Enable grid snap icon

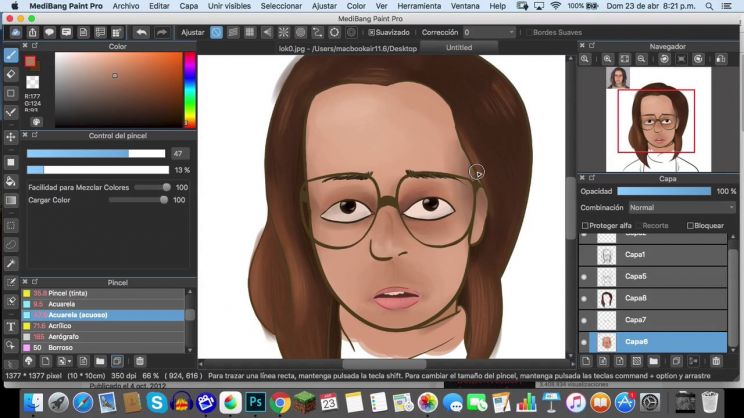click(250, 32)
